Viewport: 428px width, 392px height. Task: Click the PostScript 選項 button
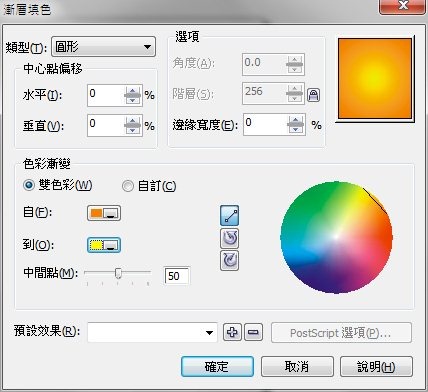point(341,332)
